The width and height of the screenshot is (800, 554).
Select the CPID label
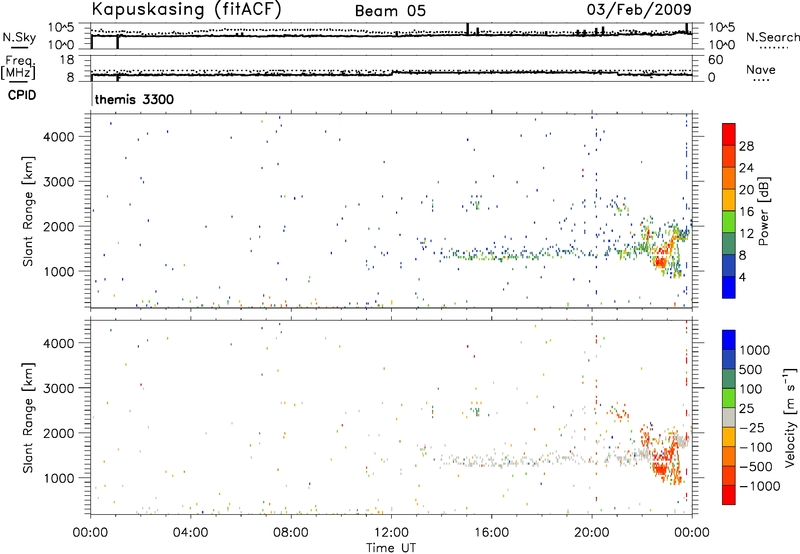(22, 95)
